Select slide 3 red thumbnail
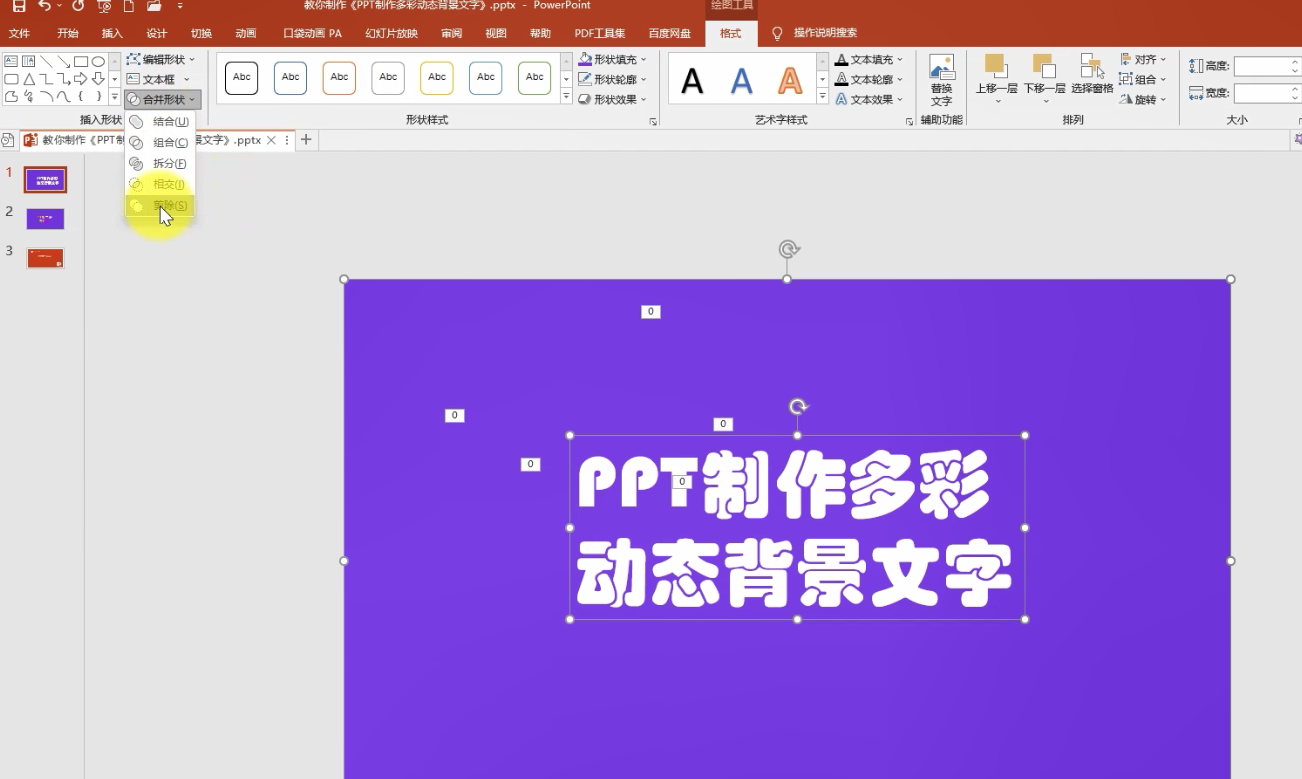Screen dimensions: 1302x779 pos(45,258)
